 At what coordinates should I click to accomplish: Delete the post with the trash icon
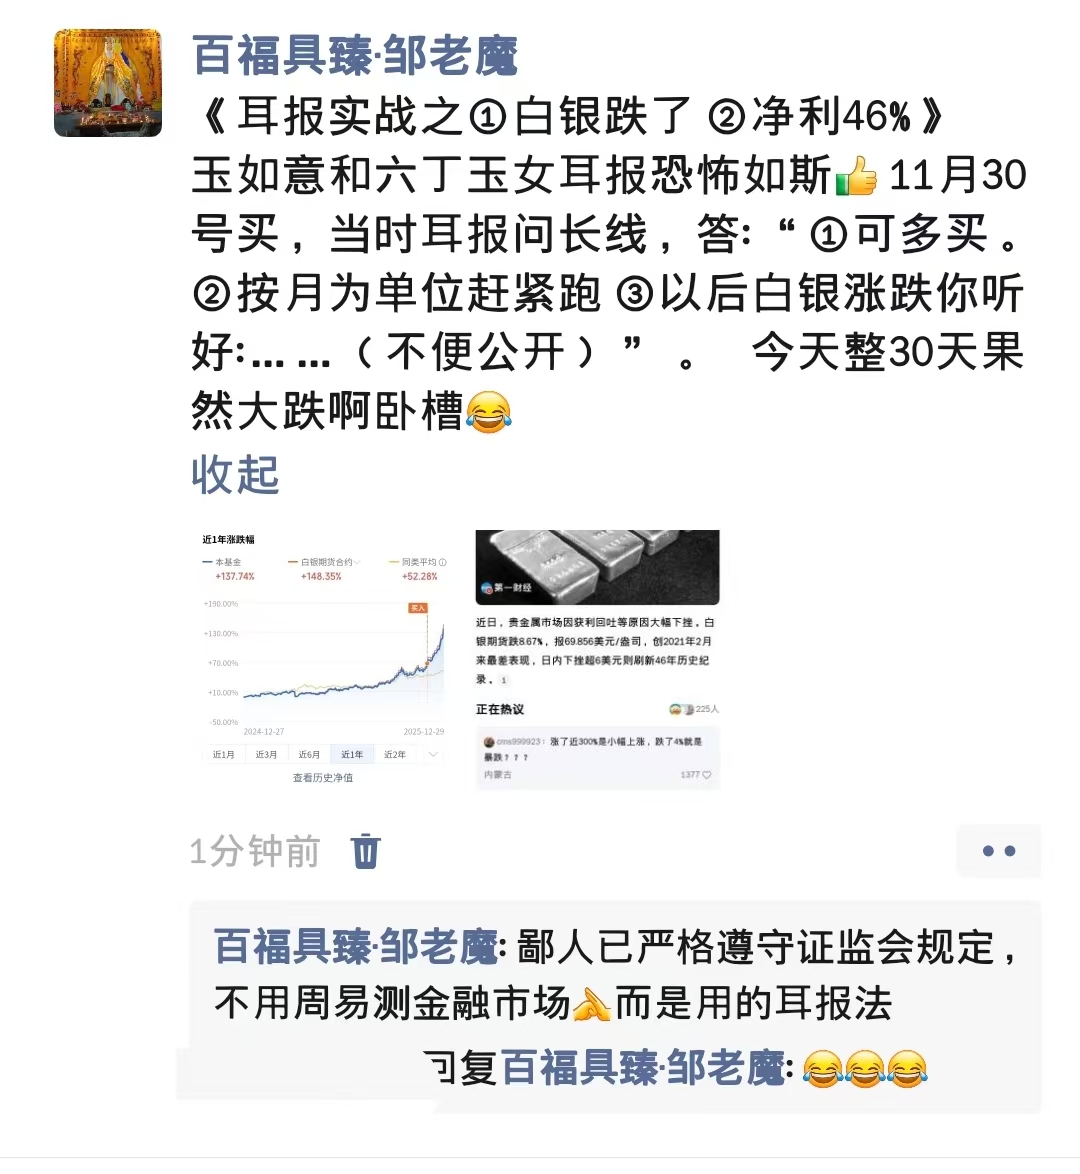(365, 851)
